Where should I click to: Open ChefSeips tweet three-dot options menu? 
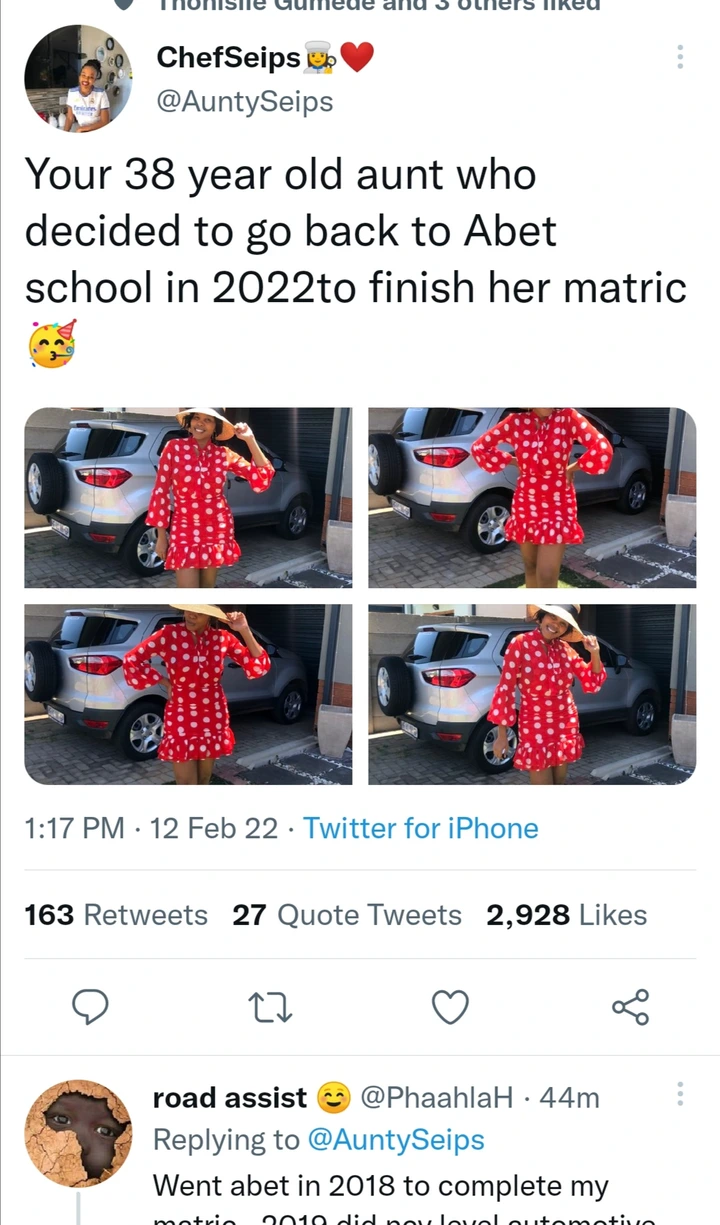point(680,57)
